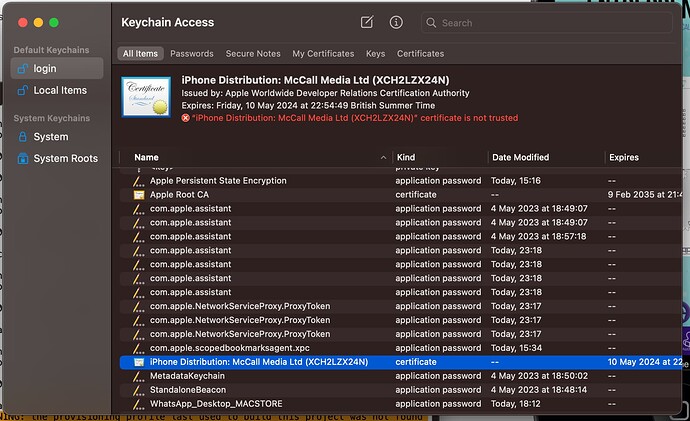Switch to the Passwords tab
Screen dimensions: 690x421
(192, 54)
